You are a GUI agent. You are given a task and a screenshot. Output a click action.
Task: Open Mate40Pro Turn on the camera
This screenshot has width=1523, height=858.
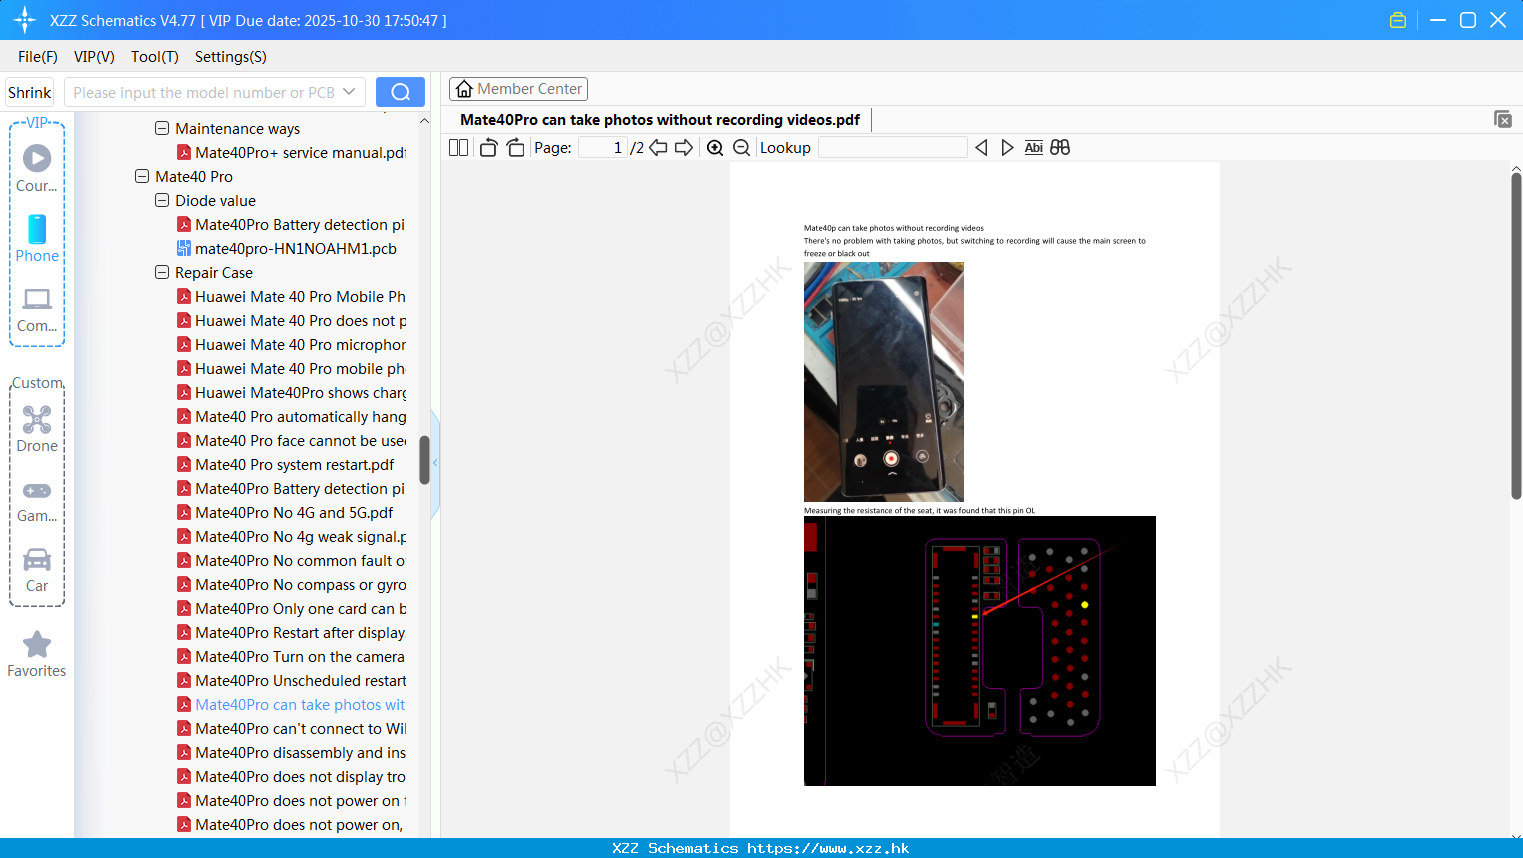pyautogui.click(x=291, y=657)
